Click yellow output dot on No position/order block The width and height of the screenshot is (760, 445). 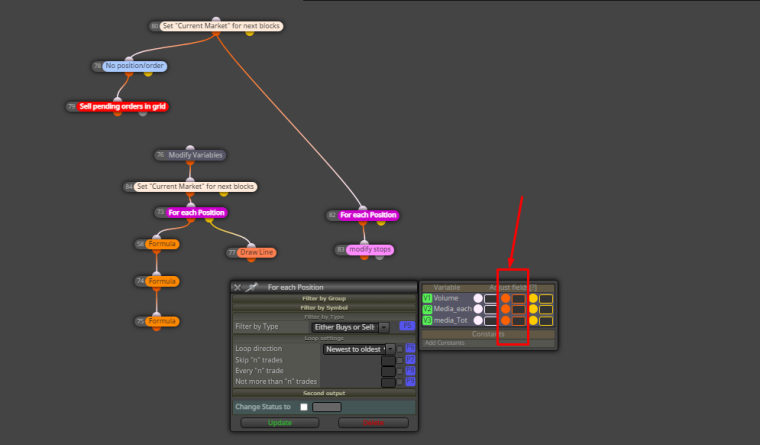coord(148,73)
